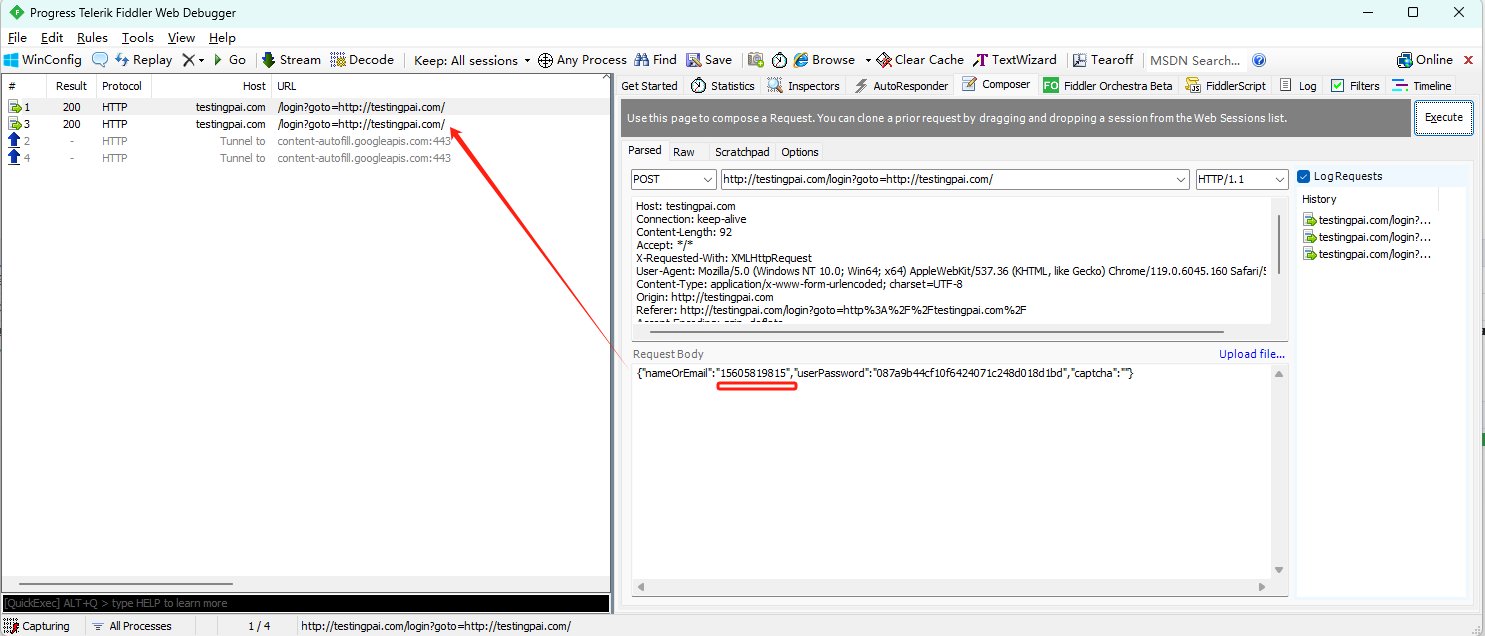Click All Processes filter in status bar
1485x636 pixels.
coord(131,626)
